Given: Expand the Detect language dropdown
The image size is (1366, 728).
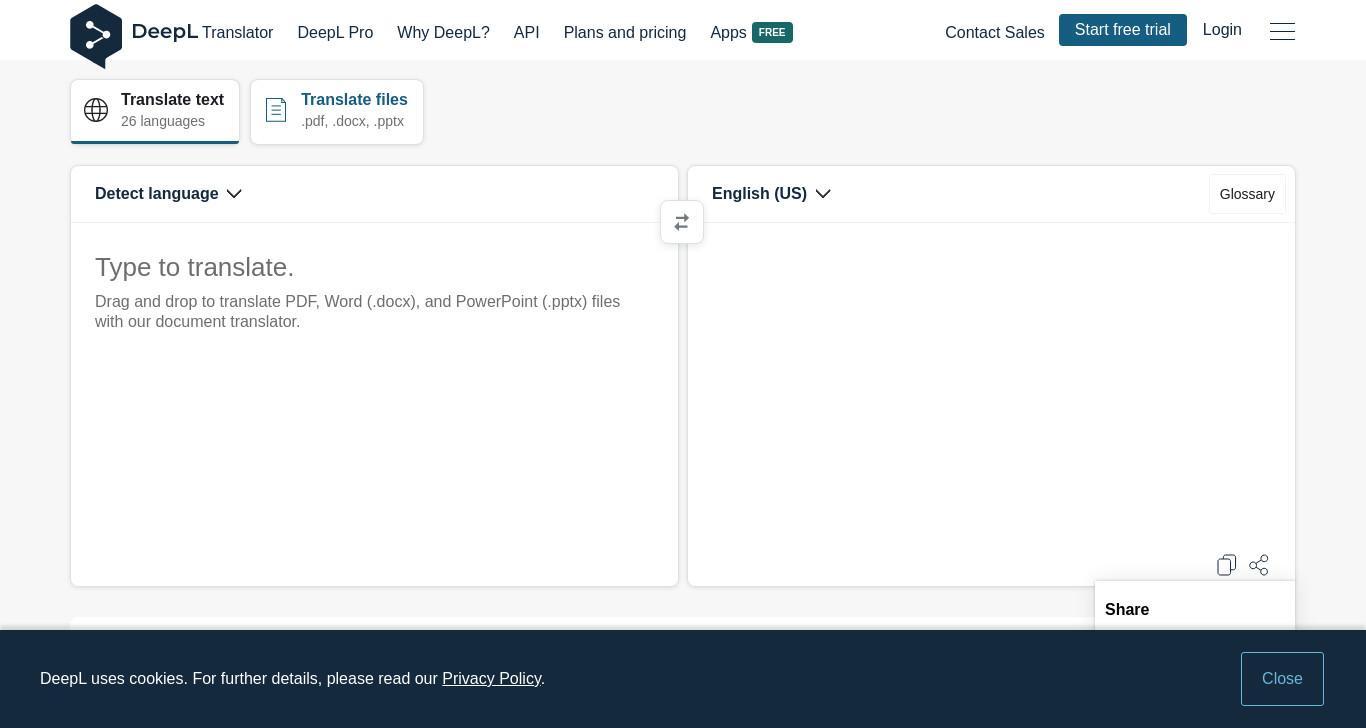Looking at the screenshot, I should tap(168, 194).
